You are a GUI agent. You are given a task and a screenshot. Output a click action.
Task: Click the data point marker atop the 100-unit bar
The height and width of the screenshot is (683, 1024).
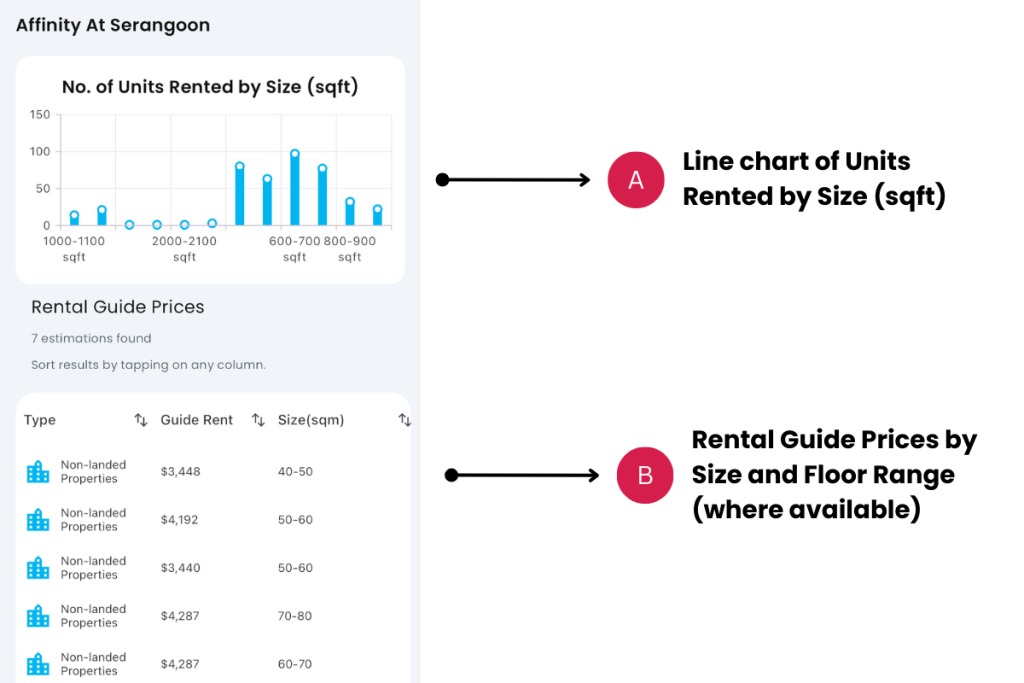tap(295, 153)
